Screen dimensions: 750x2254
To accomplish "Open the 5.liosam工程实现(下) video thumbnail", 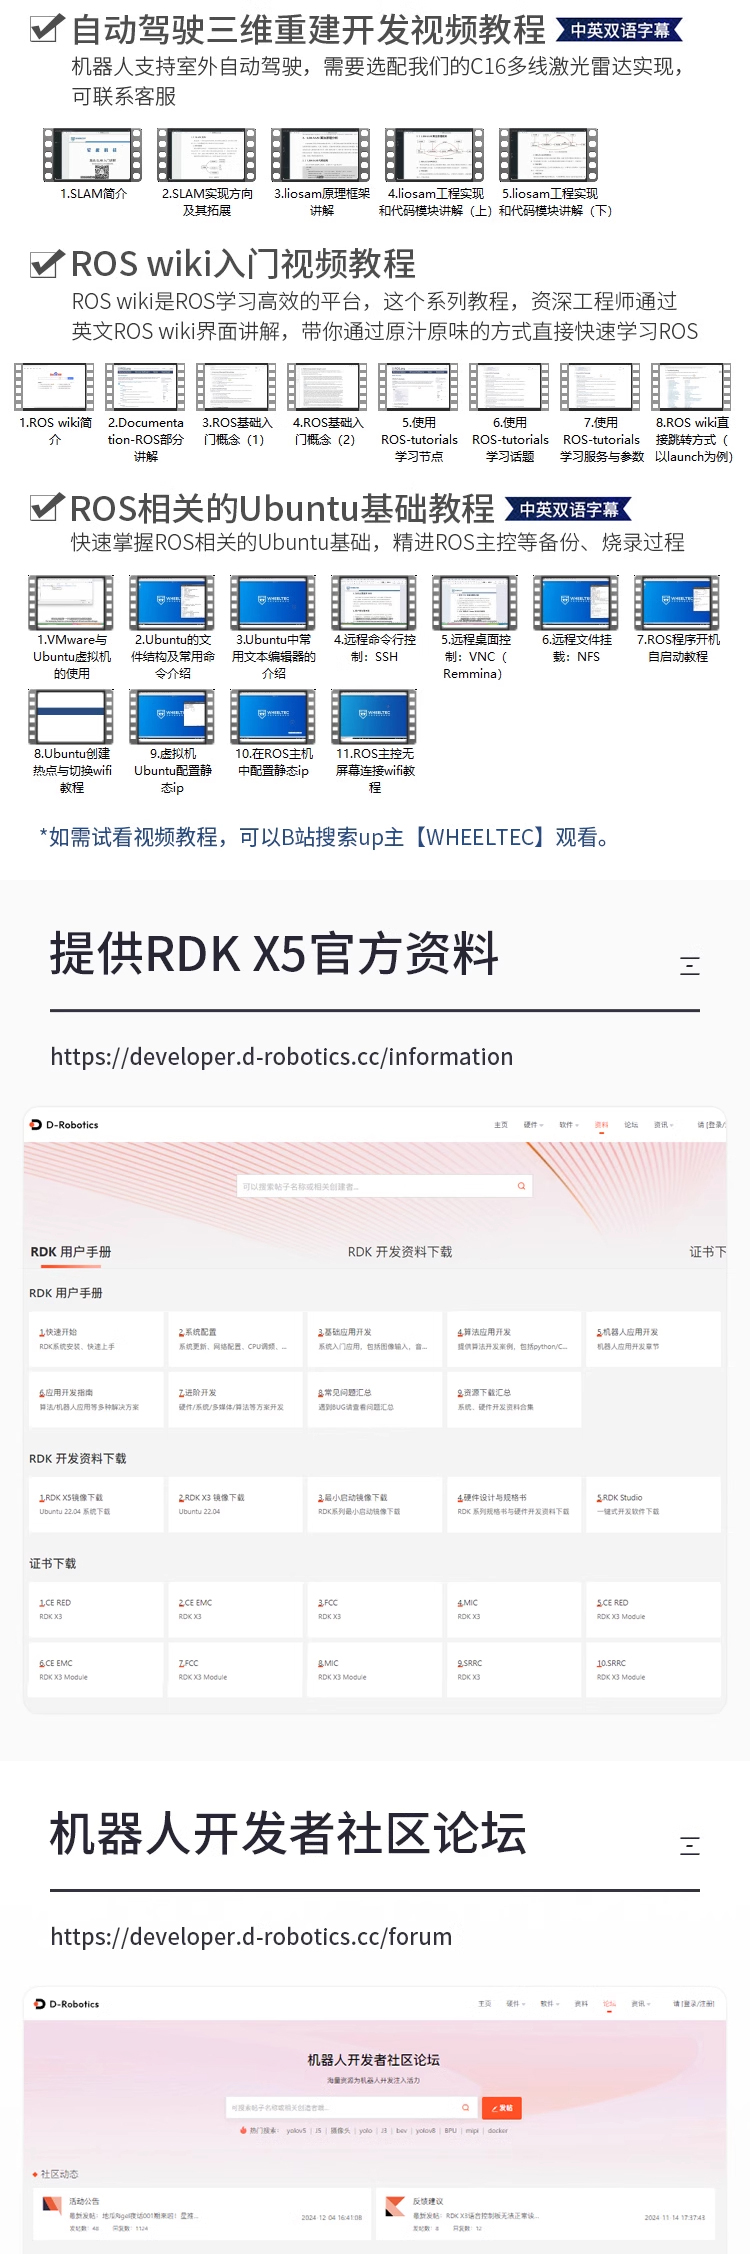I will 548,155.
